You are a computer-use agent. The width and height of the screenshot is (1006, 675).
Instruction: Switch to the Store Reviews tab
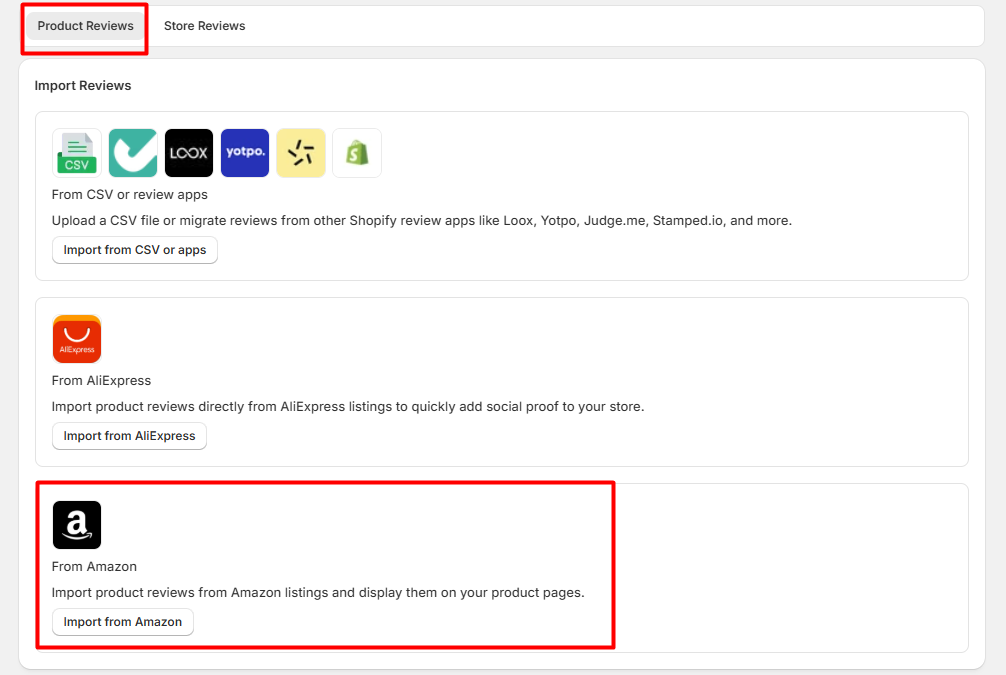(x=205, y=26)
